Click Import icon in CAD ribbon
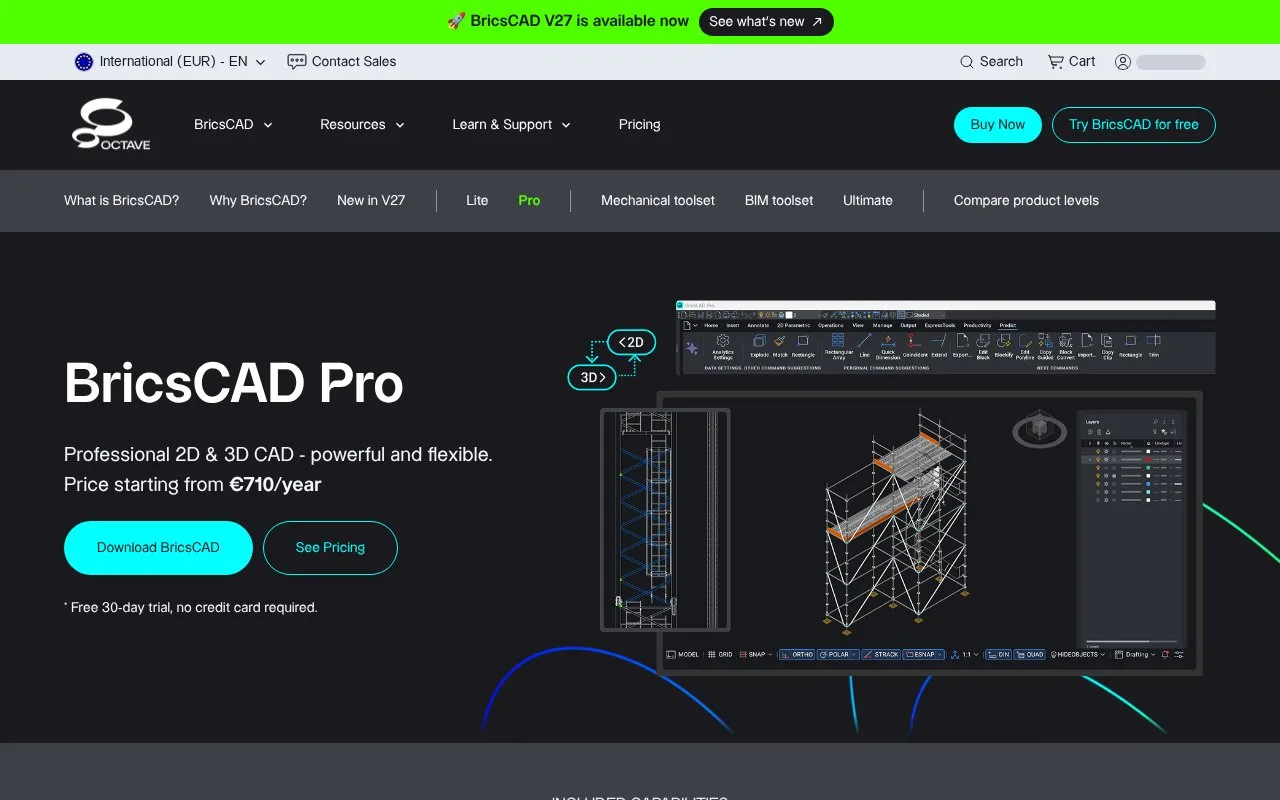 click(1087, 346)
